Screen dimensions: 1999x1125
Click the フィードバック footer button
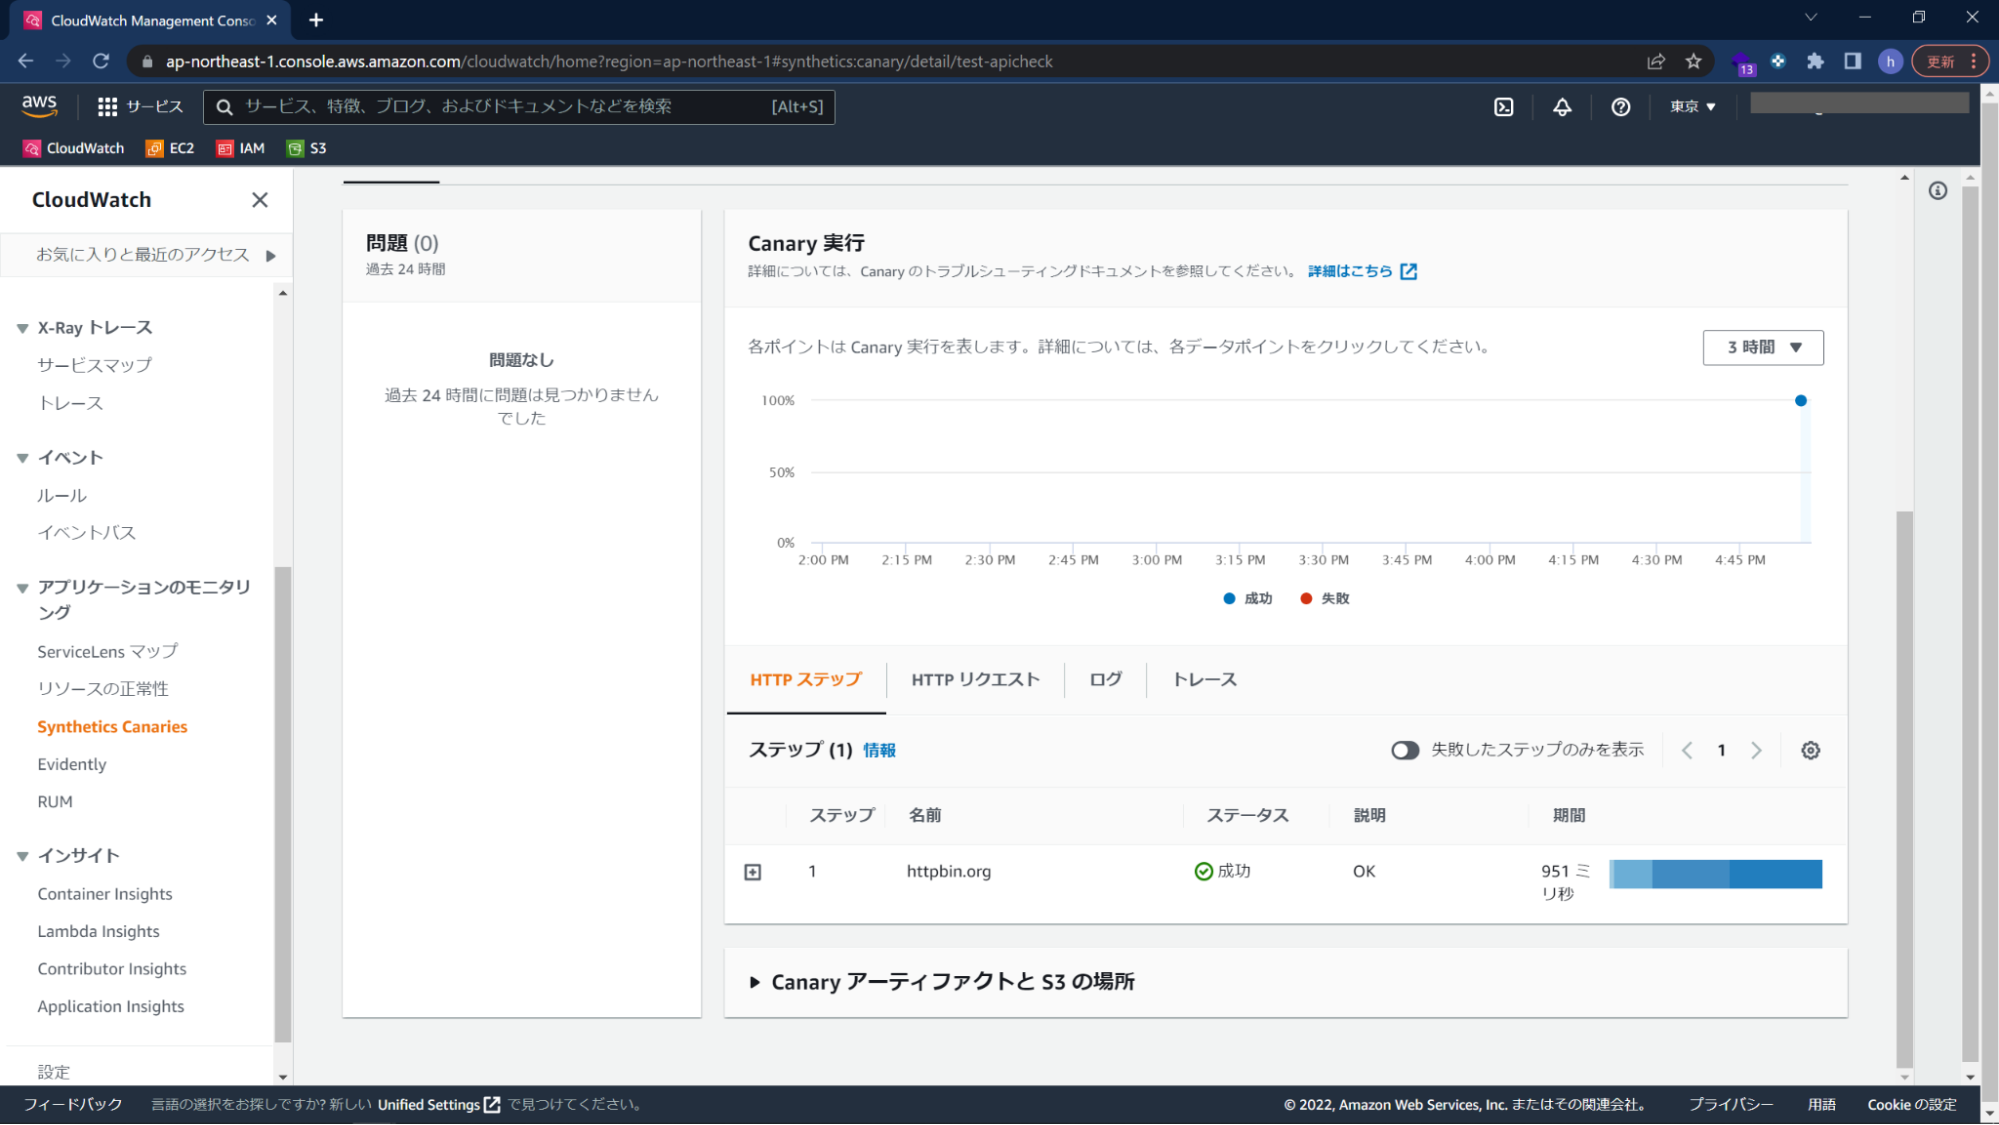click(x=73, y=1105)
